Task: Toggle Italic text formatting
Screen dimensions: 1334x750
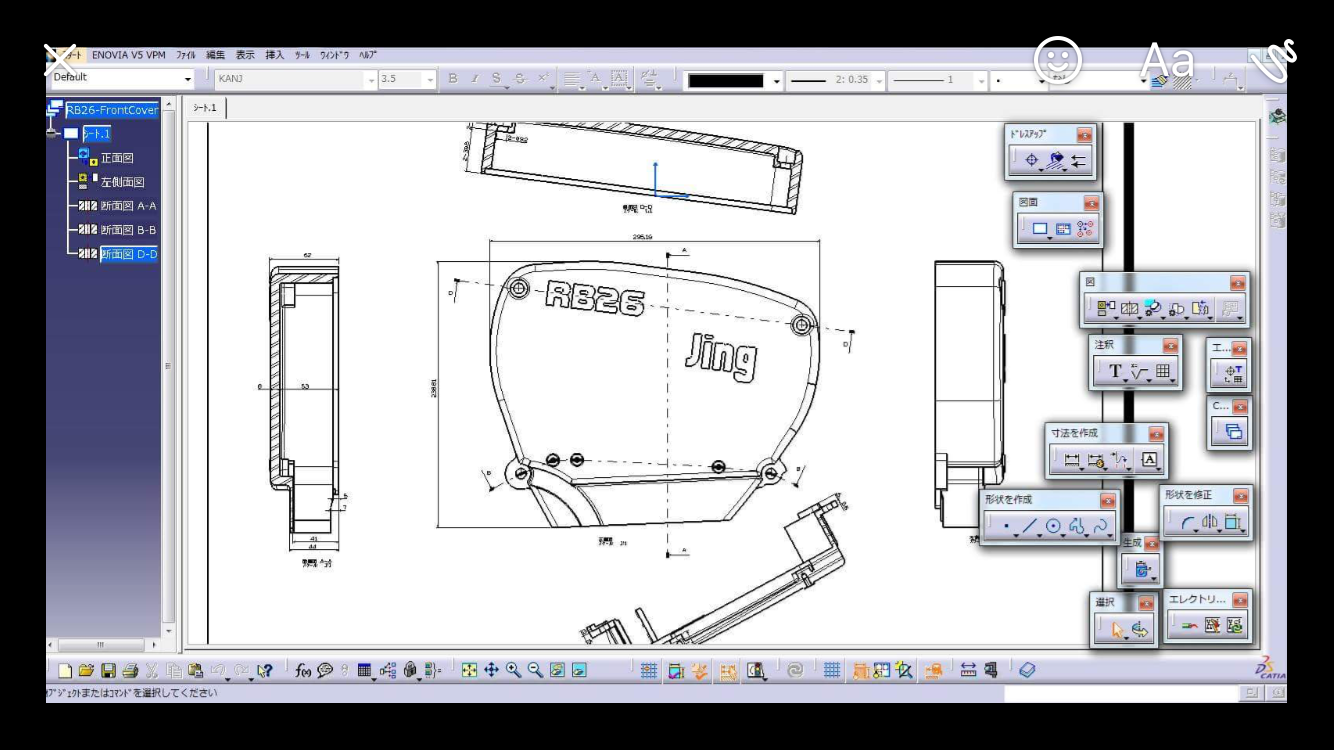Action: pyautogui.click(x=474, y=79)
